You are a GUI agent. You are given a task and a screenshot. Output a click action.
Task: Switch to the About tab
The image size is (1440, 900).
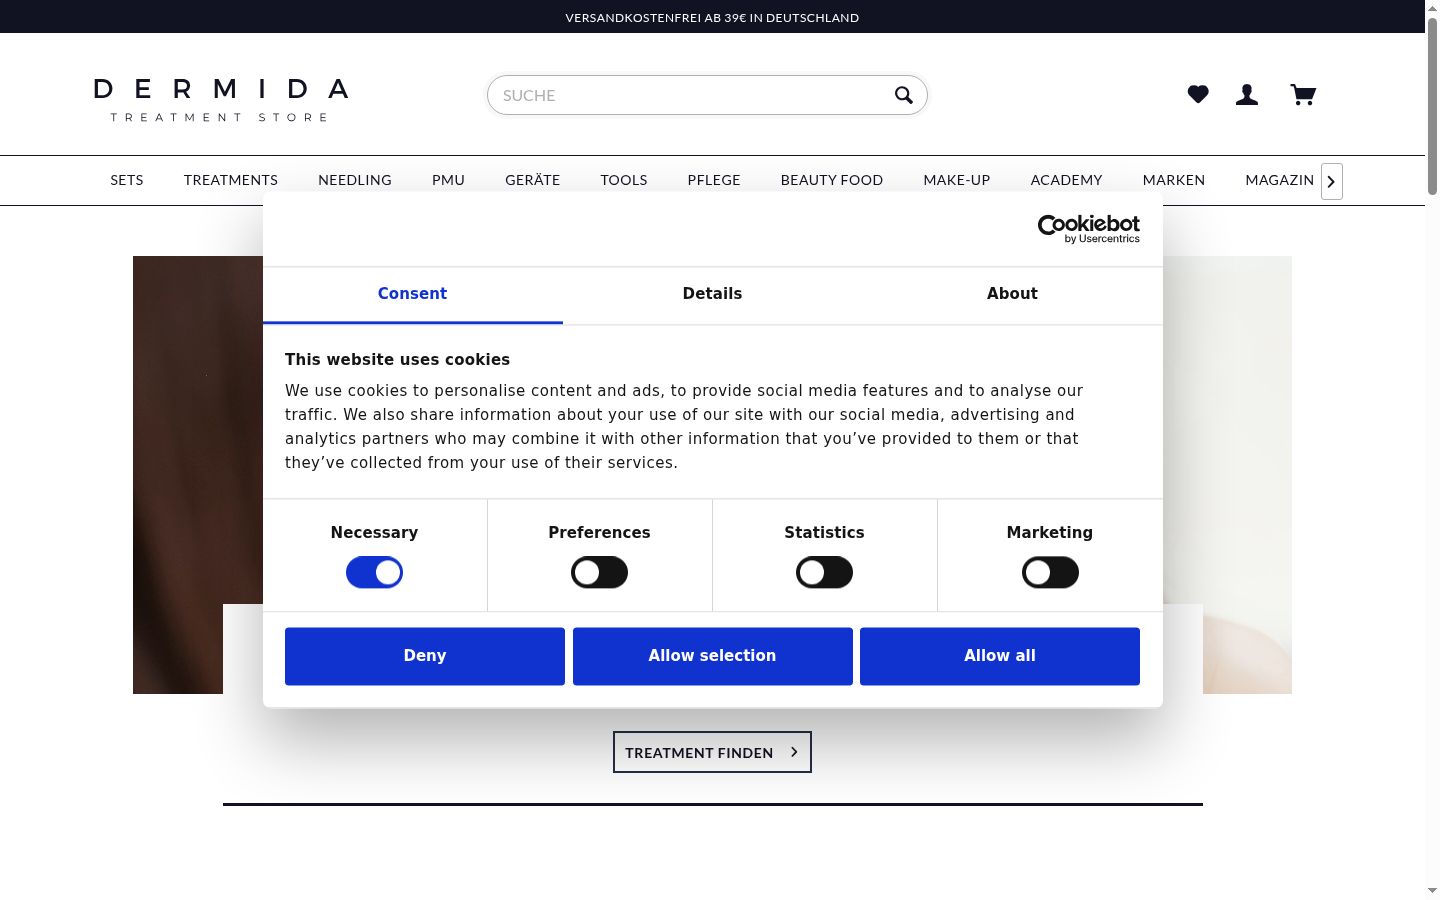tap(1012, 294)
